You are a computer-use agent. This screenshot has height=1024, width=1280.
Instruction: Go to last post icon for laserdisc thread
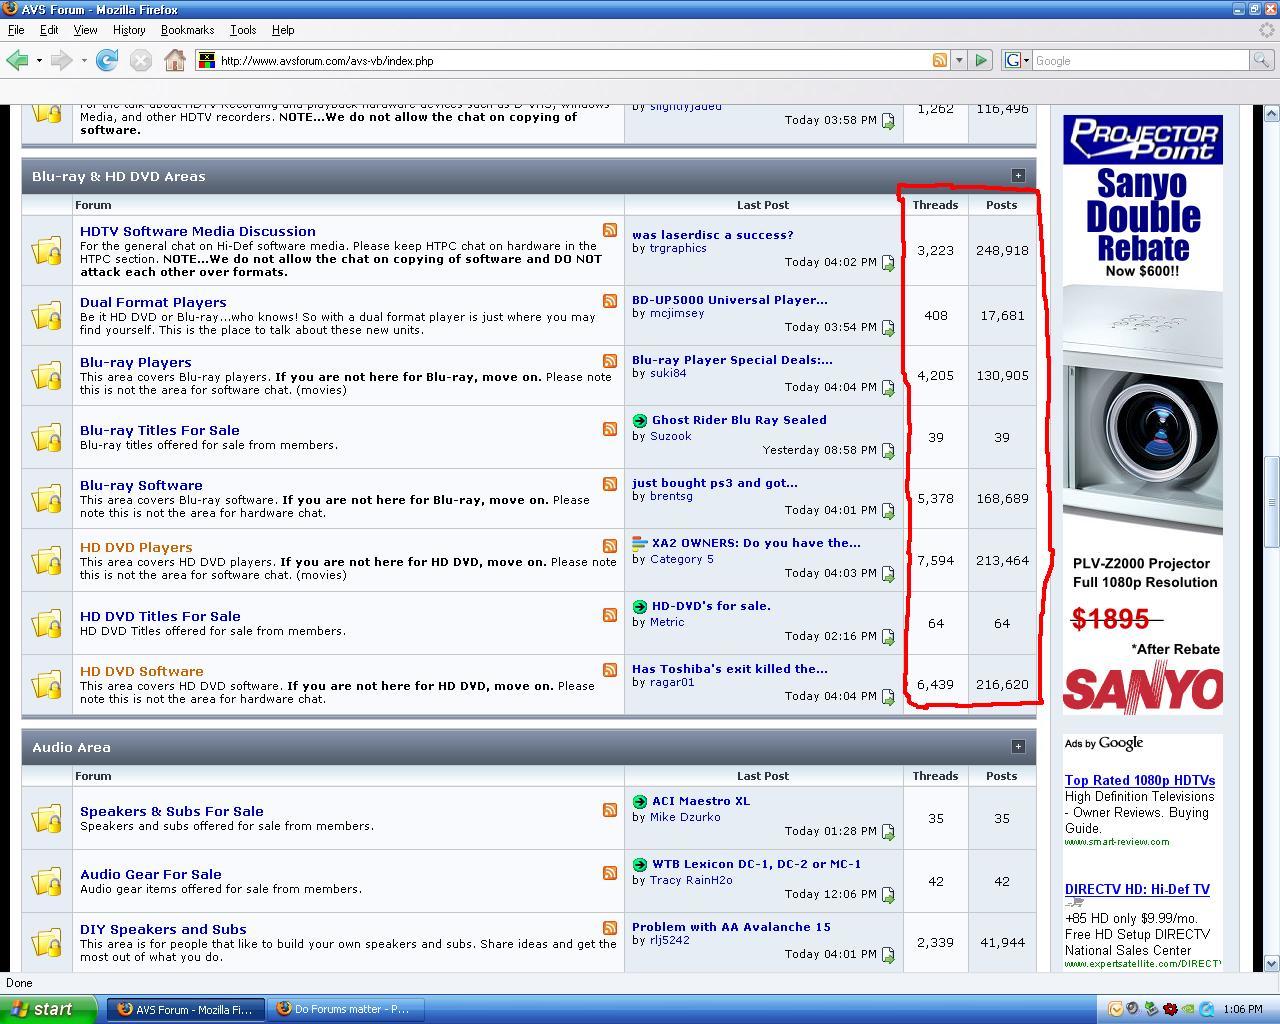click(x=887, y=263)
